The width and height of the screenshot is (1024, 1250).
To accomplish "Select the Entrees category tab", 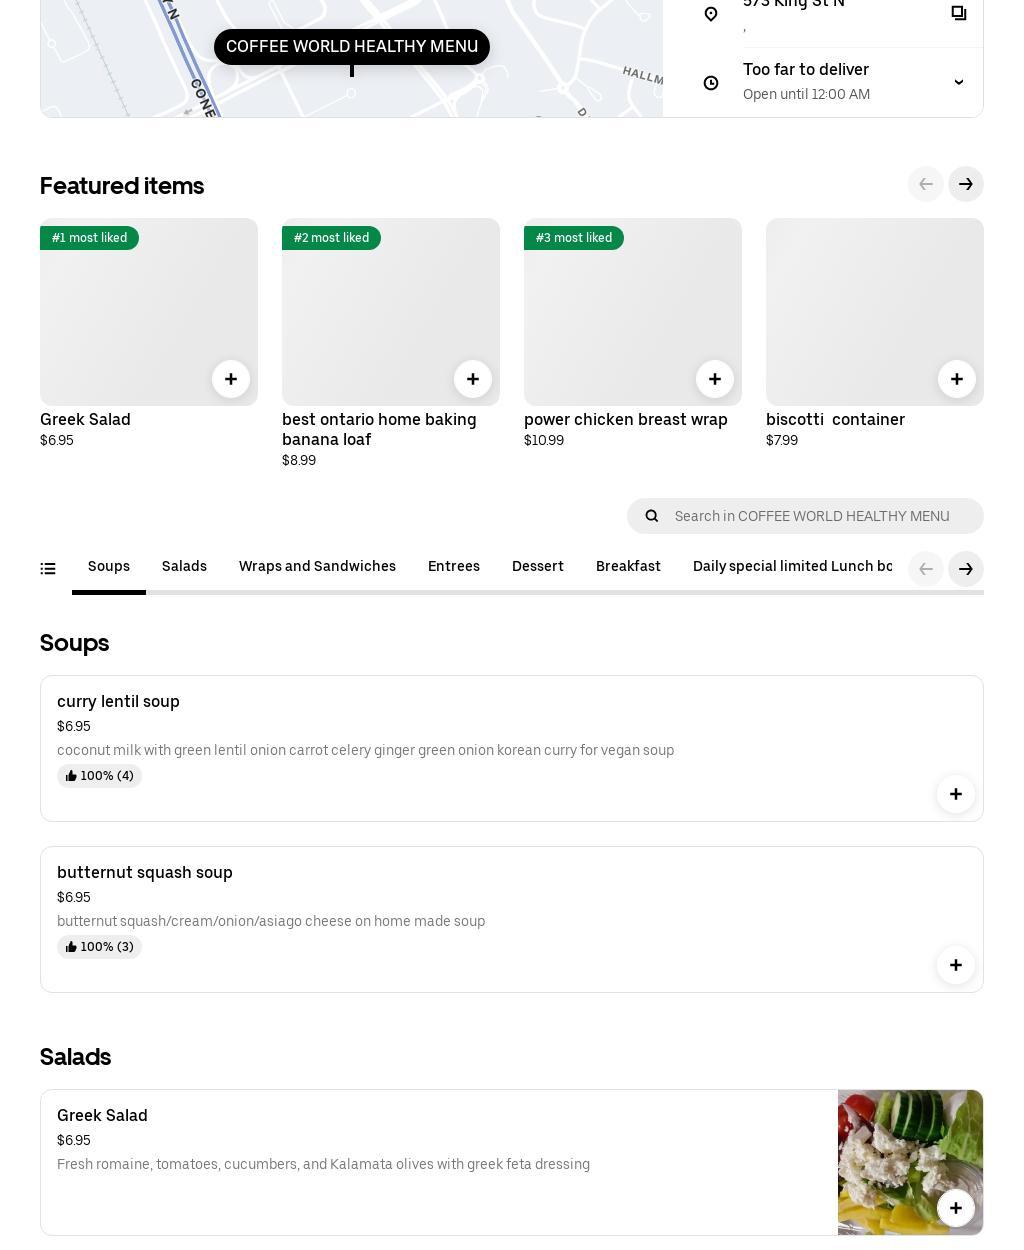I will point(454,567).
